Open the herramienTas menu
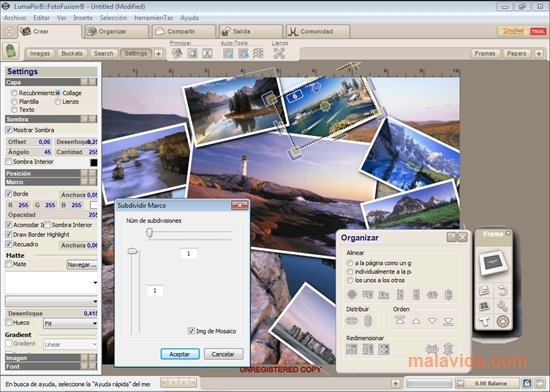 [154, 18]
